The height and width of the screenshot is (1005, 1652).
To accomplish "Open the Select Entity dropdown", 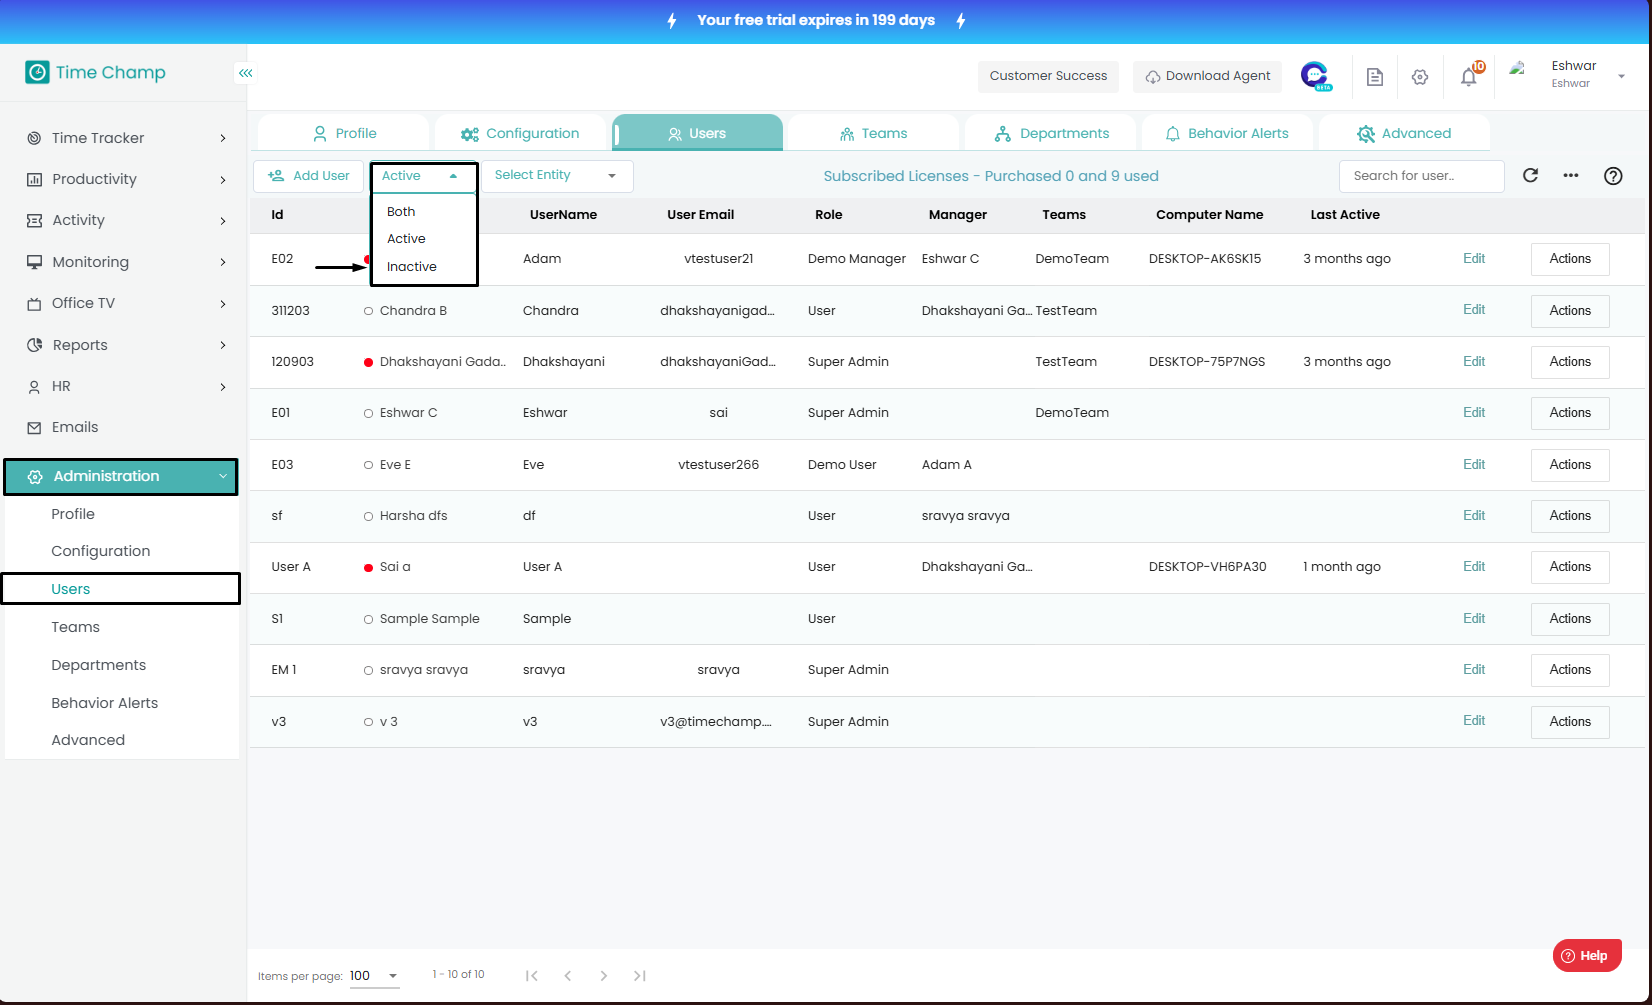I will 556,176.
